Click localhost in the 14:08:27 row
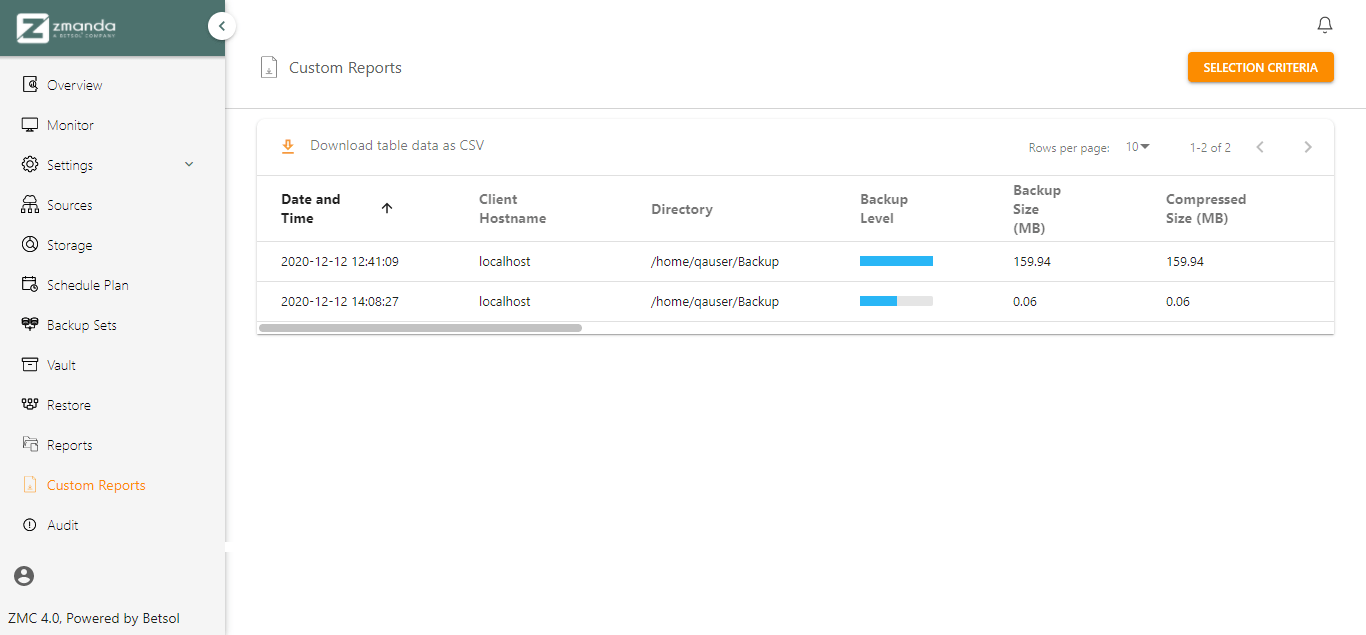The height and width of the screenshot is (635, 1366). pyautogui.click(x=505, y=301)
